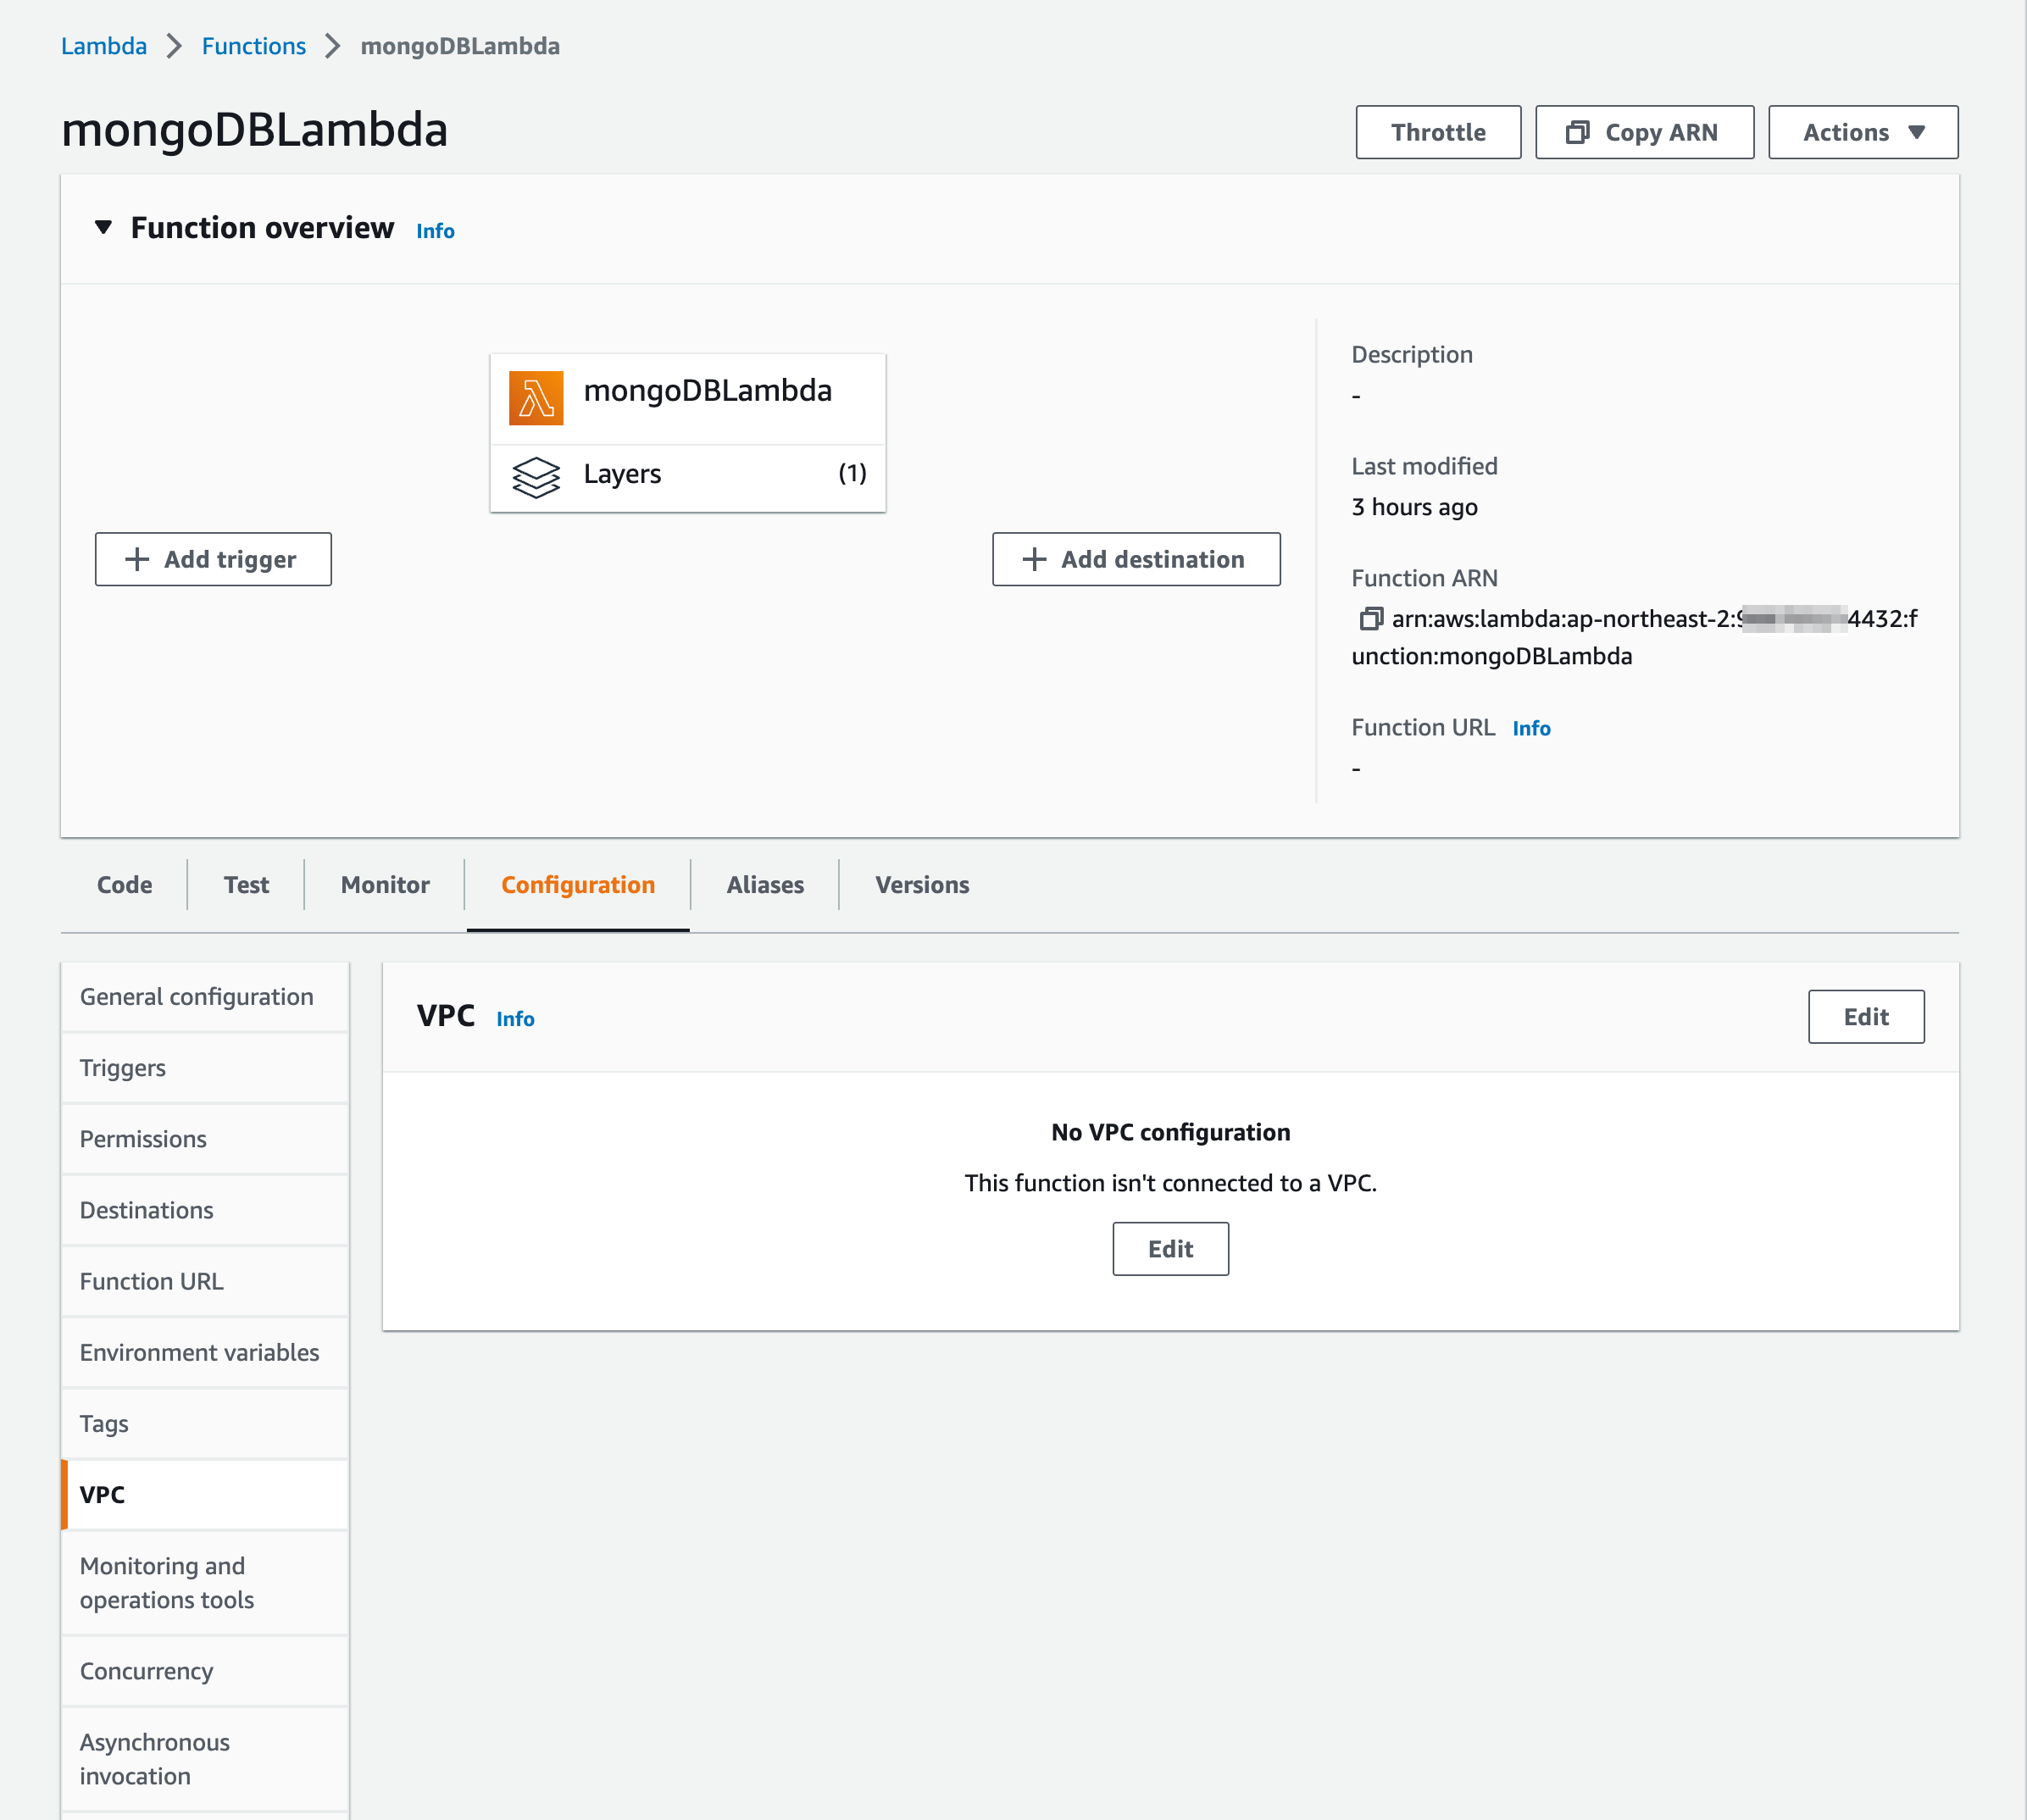The width and height of the screenshot is (2027, 1820).
Task: Open the Triggers configuration section
Action: (122, 1067)
